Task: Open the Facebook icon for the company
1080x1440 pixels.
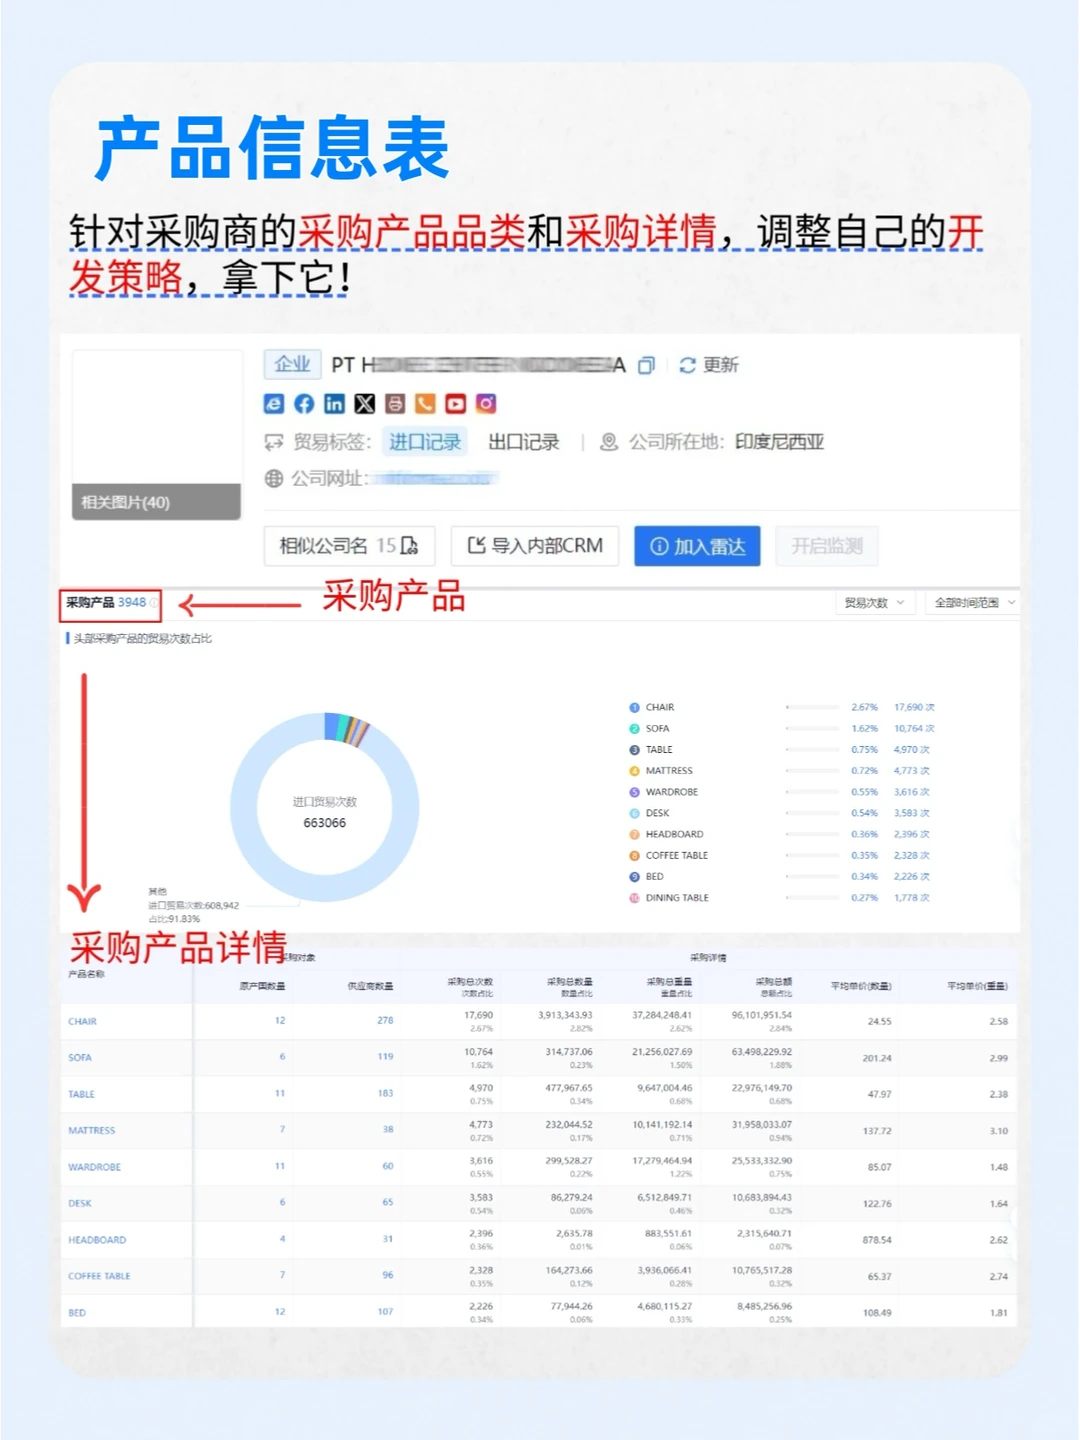Action: pyautogui.click(x=303, y=404)
